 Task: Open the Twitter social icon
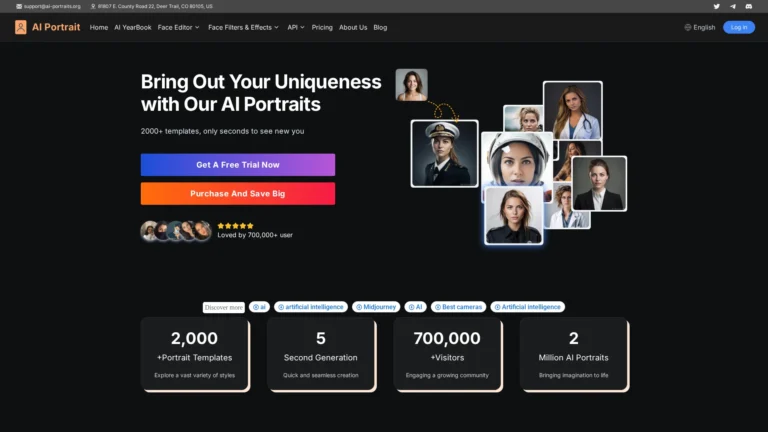[716, 6]
